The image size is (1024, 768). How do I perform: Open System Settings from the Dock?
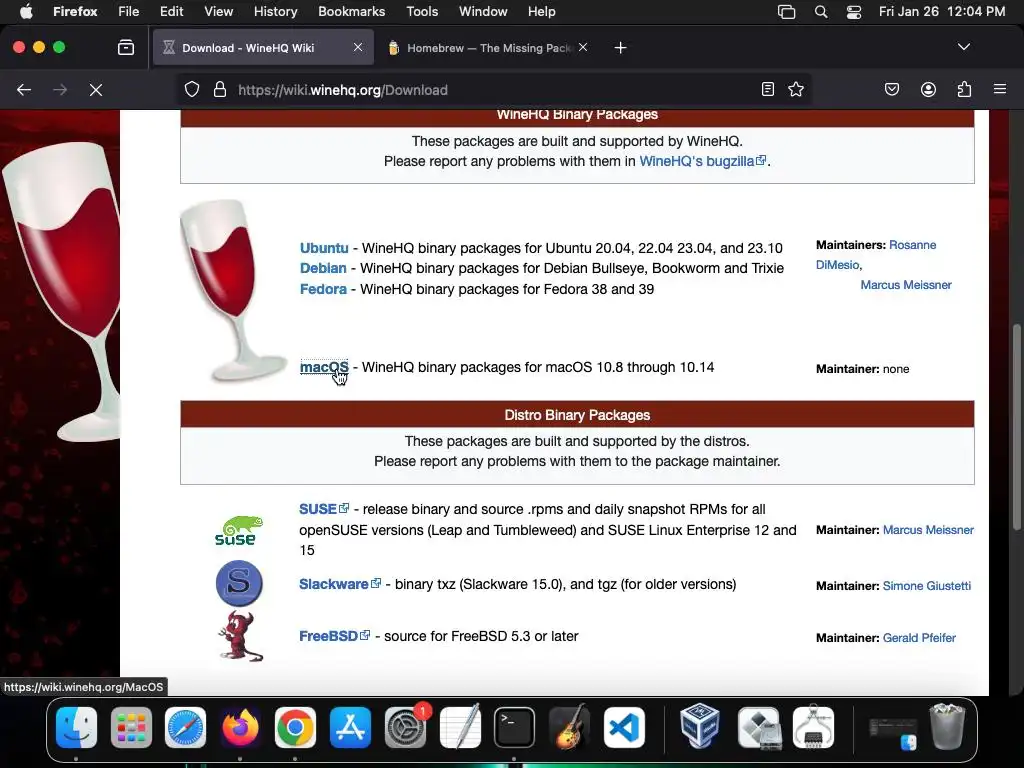click(x=406, y=728)
